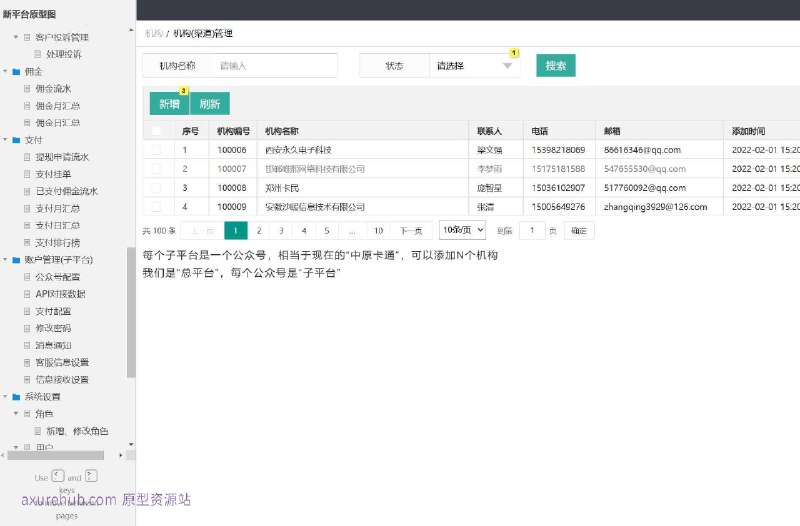Viewport: 800px width, 526px height.
Task: Check the box for row 西安永久电子科技
Action: tap(156, 150)
